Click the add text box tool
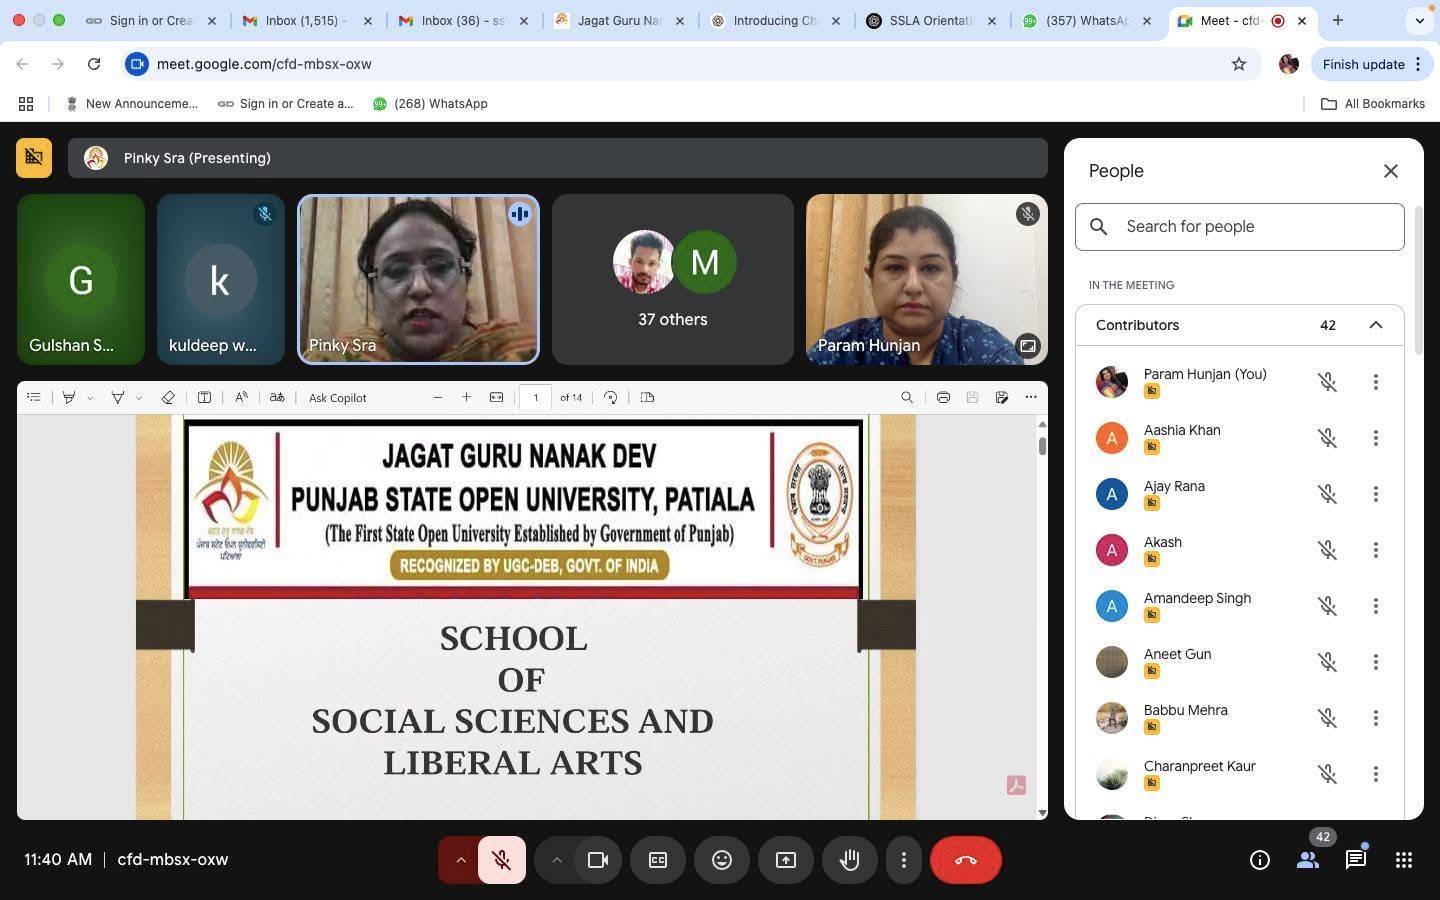 (x=204, y=397)
